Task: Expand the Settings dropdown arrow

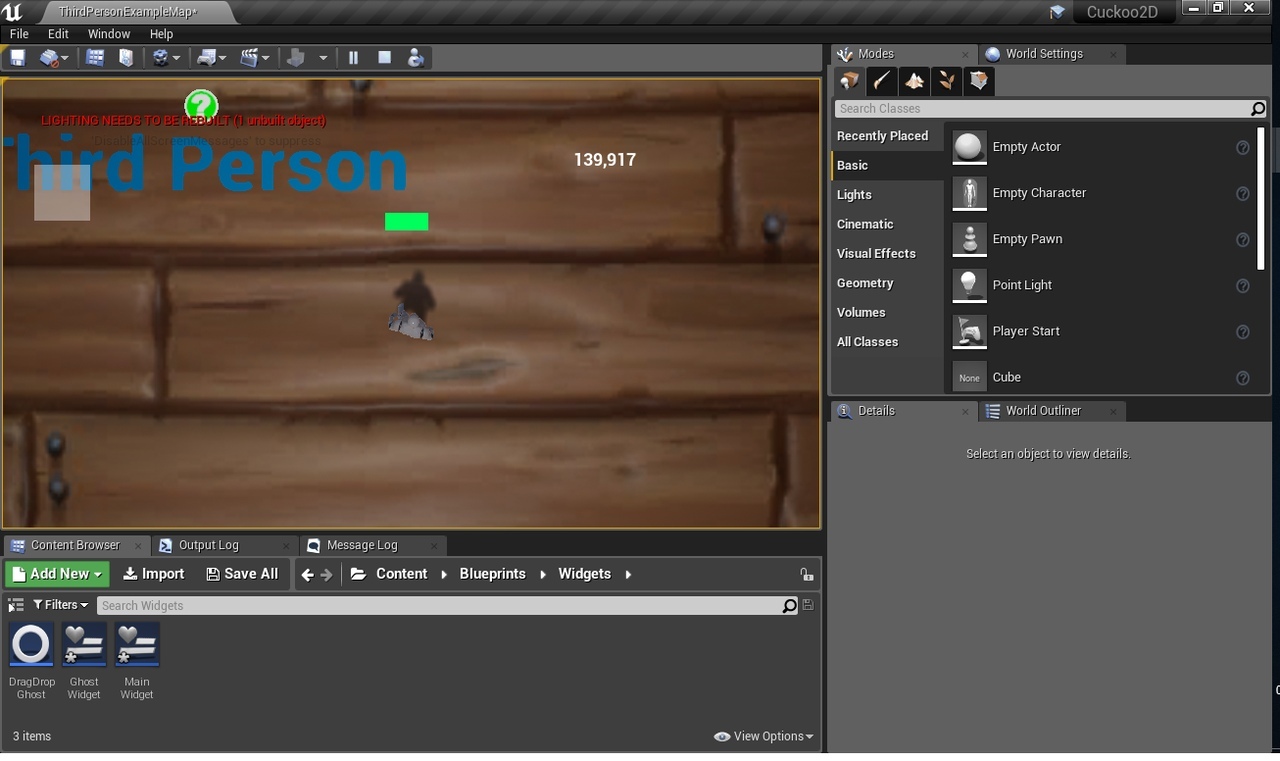Action: tap(177, 58)
